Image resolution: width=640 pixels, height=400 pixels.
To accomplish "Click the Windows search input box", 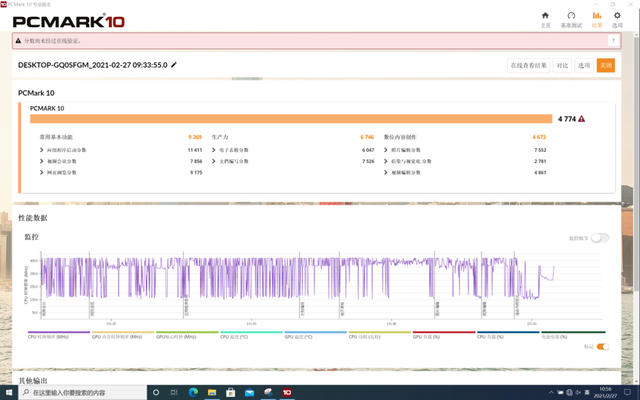I will (82, 392).
